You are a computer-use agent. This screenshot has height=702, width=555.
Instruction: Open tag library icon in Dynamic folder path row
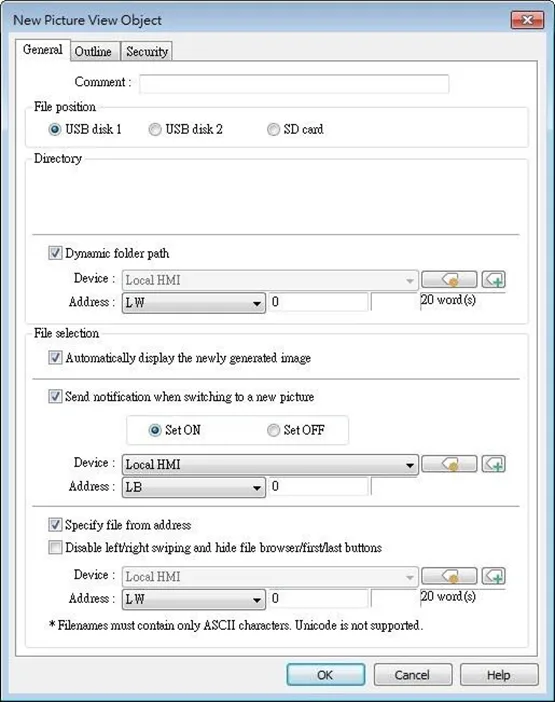point(449,280)
